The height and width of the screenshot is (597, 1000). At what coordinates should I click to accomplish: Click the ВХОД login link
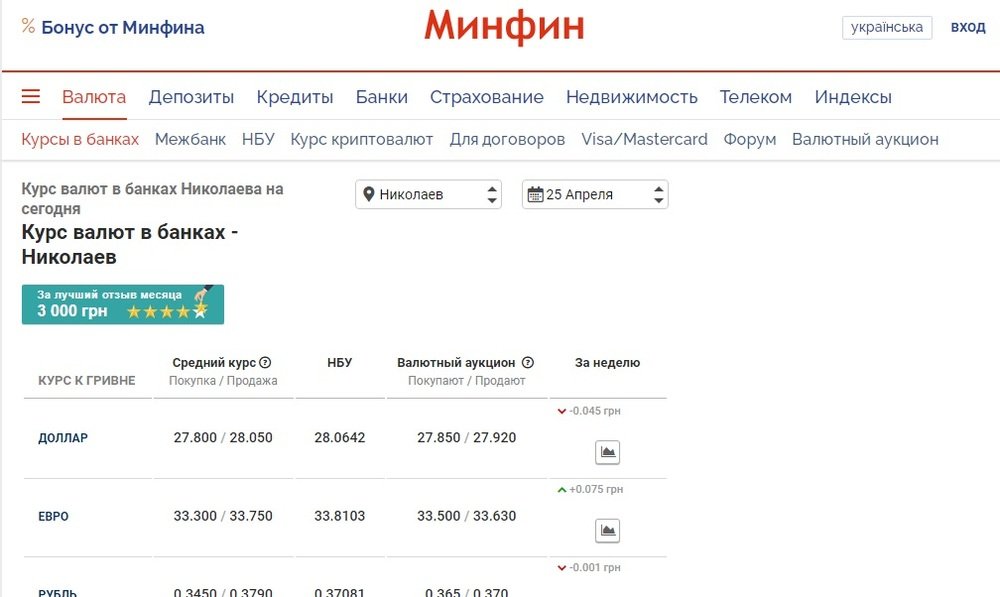coord(967,27)
